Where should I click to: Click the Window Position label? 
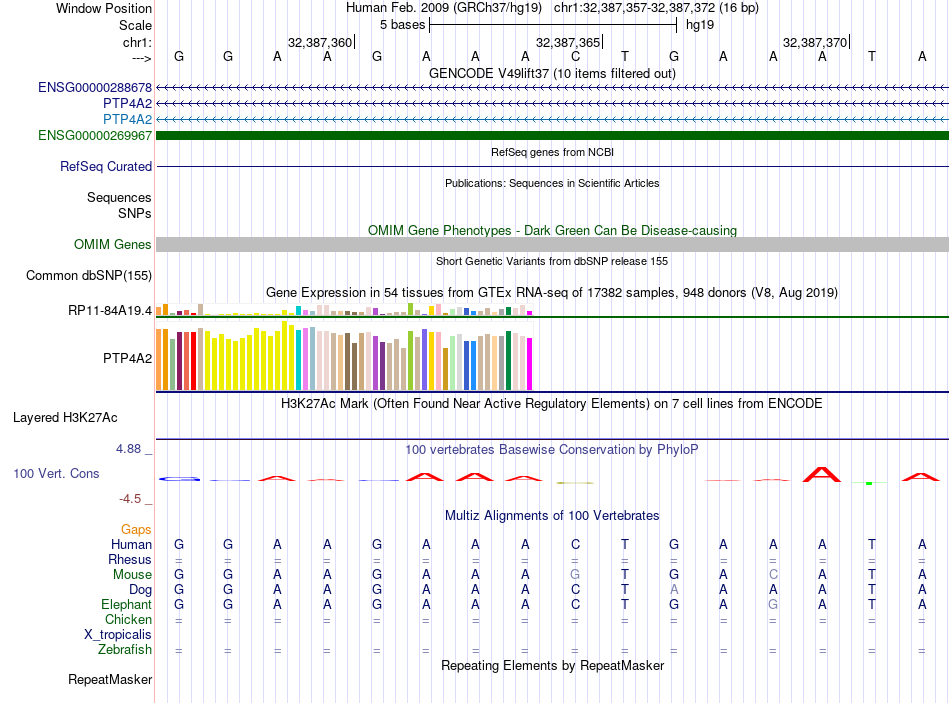(x=104, y=8)
